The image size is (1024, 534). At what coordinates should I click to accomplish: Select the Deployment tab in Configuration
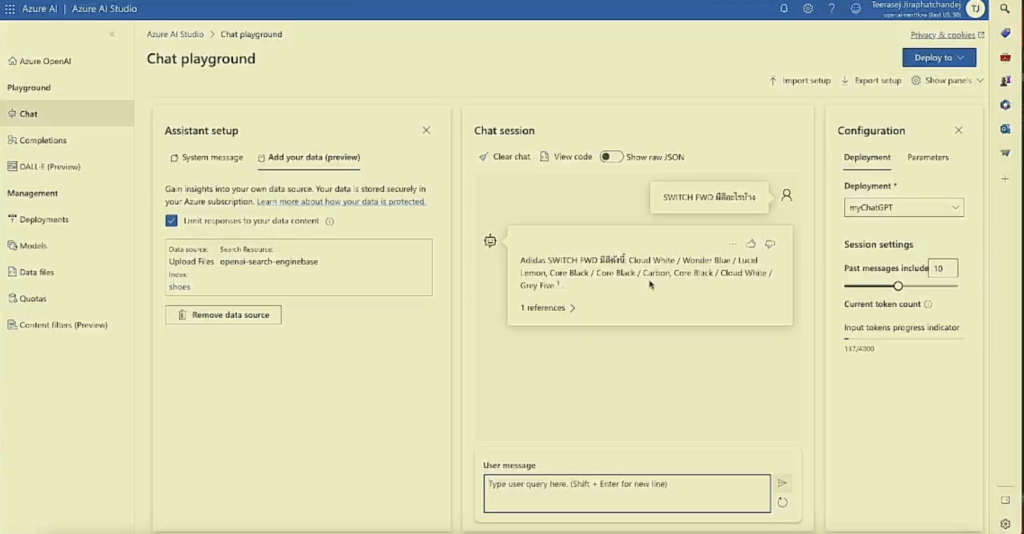click(867, 157)
